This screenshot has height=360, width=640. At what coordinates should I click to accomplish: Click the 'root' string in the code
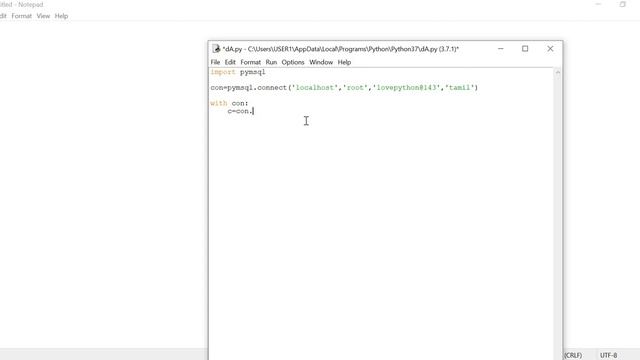pyautogui.click(x=355, y=87)
